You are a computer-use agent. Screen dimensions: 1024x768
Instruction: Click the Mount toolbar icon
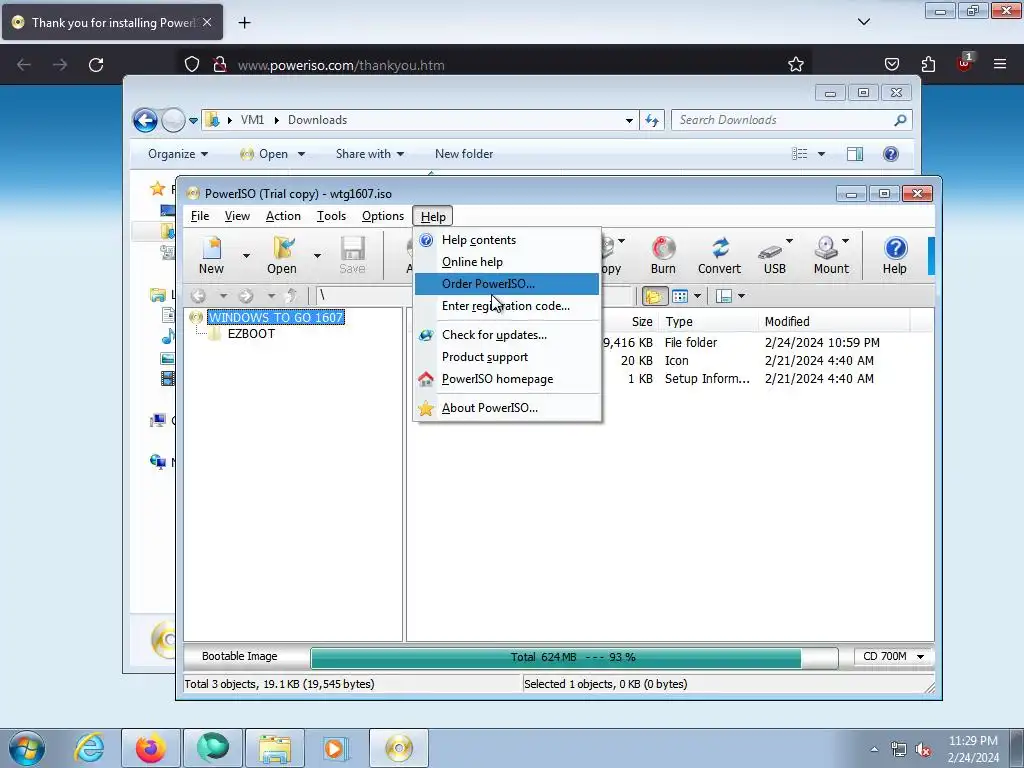coord(830,255)
